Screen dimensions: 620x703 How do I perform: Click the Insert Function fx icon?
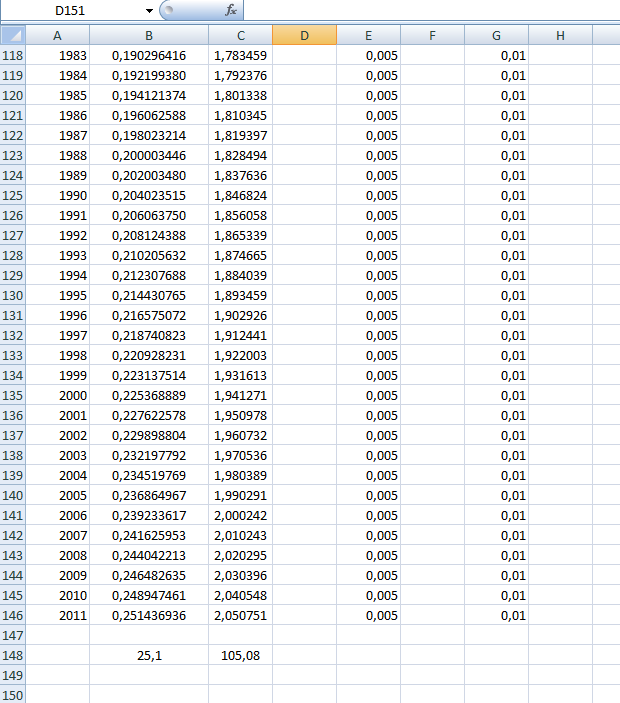pyautogui.click(x=230, y=10)
